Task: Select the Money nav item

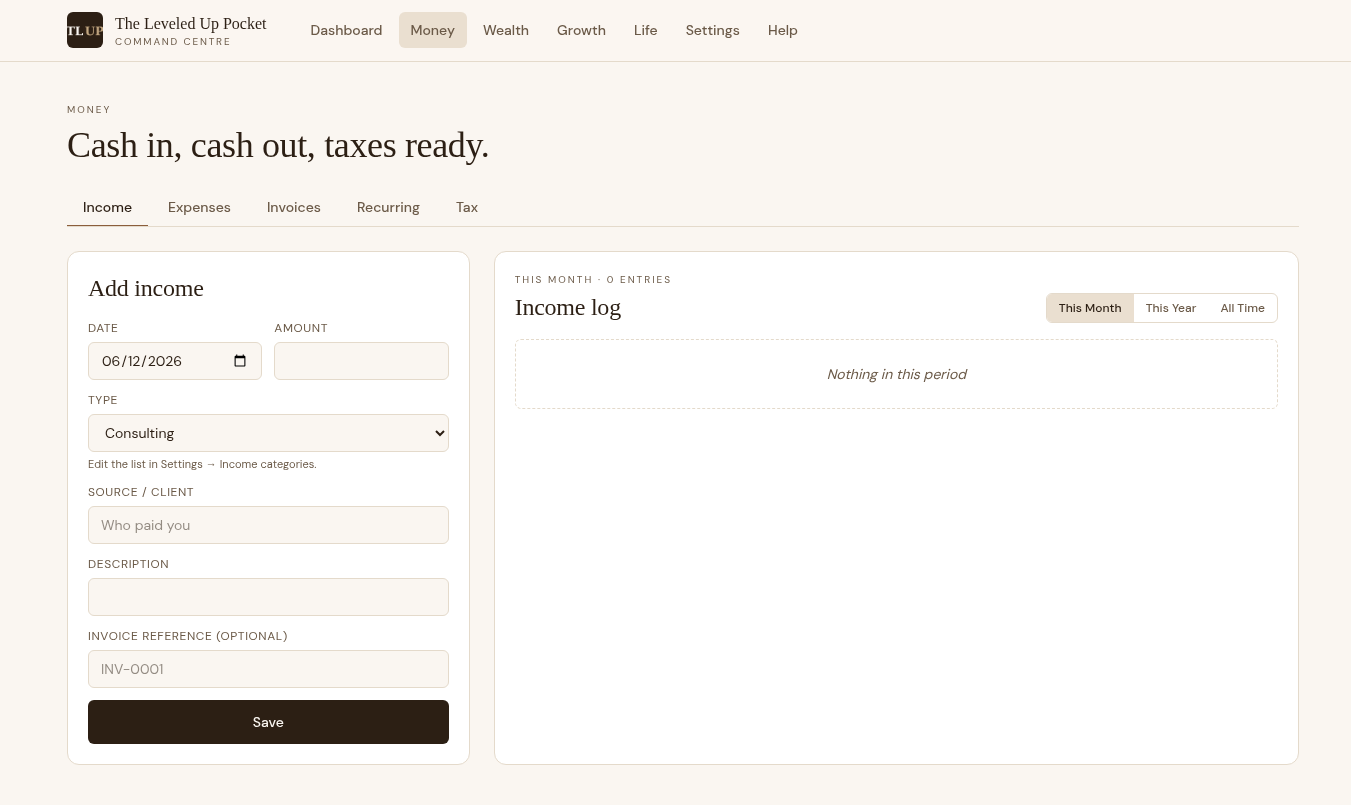Action: coord(432,30)
